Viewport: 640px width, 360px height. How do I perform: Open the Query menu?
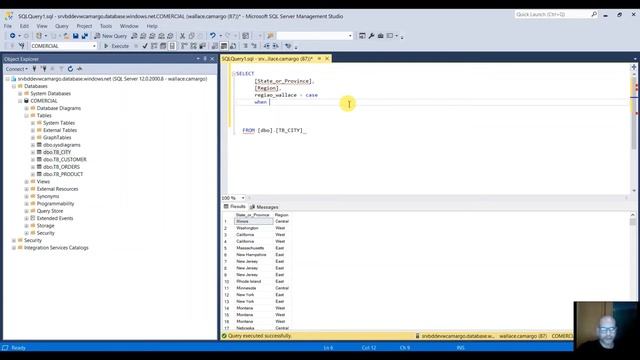(x=62, y=26)
